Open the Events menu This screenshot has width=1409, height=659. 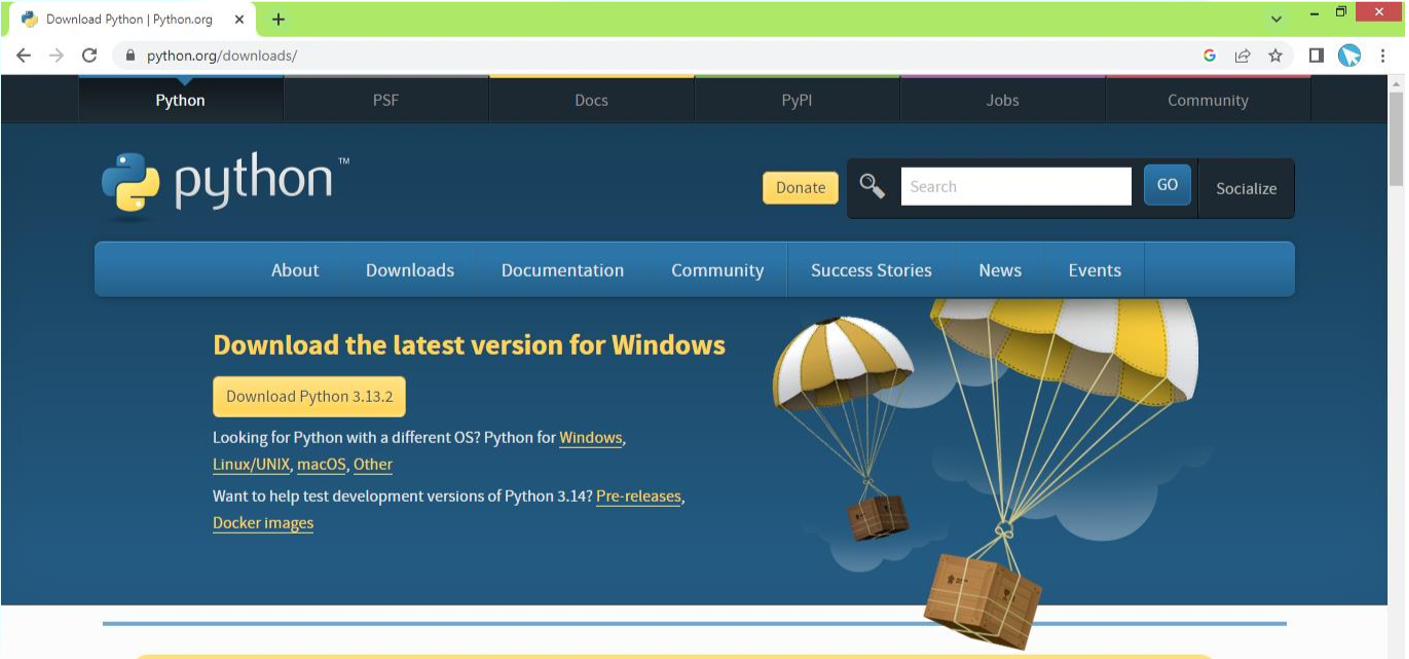pyautogui.click(x=1094, y=270)
